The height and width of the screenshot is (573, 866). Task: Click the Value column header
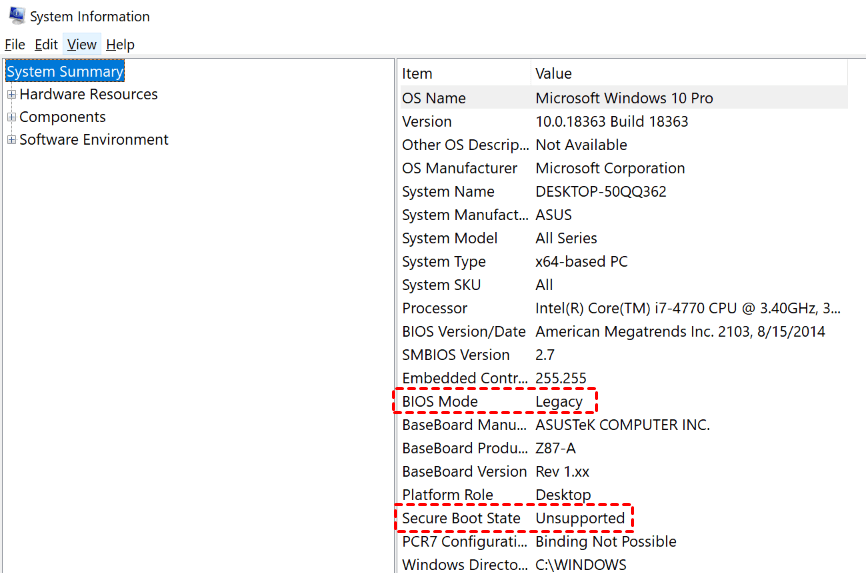[x=689, y=73]
